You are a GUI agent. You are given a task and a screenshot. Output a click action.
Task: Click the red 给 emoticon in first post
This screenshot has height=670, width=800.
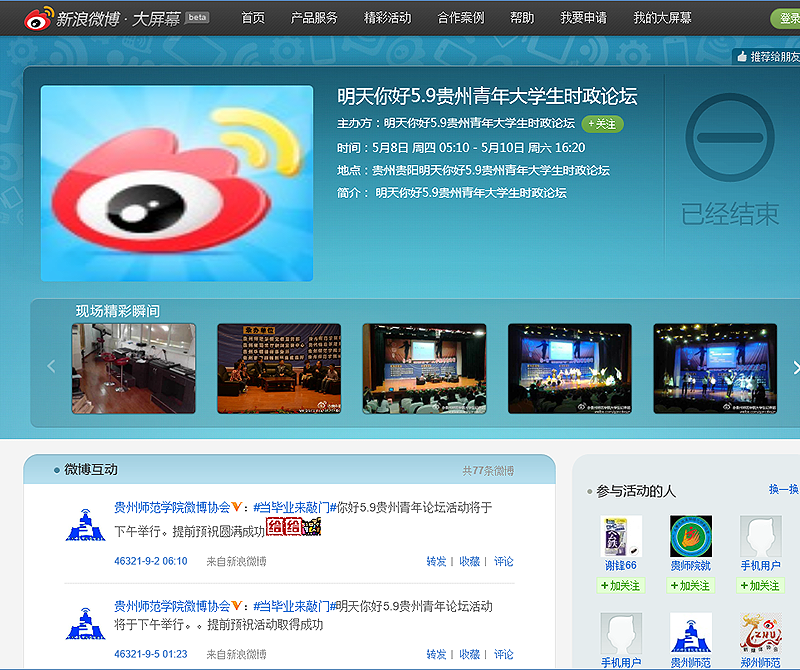[276, 527]
